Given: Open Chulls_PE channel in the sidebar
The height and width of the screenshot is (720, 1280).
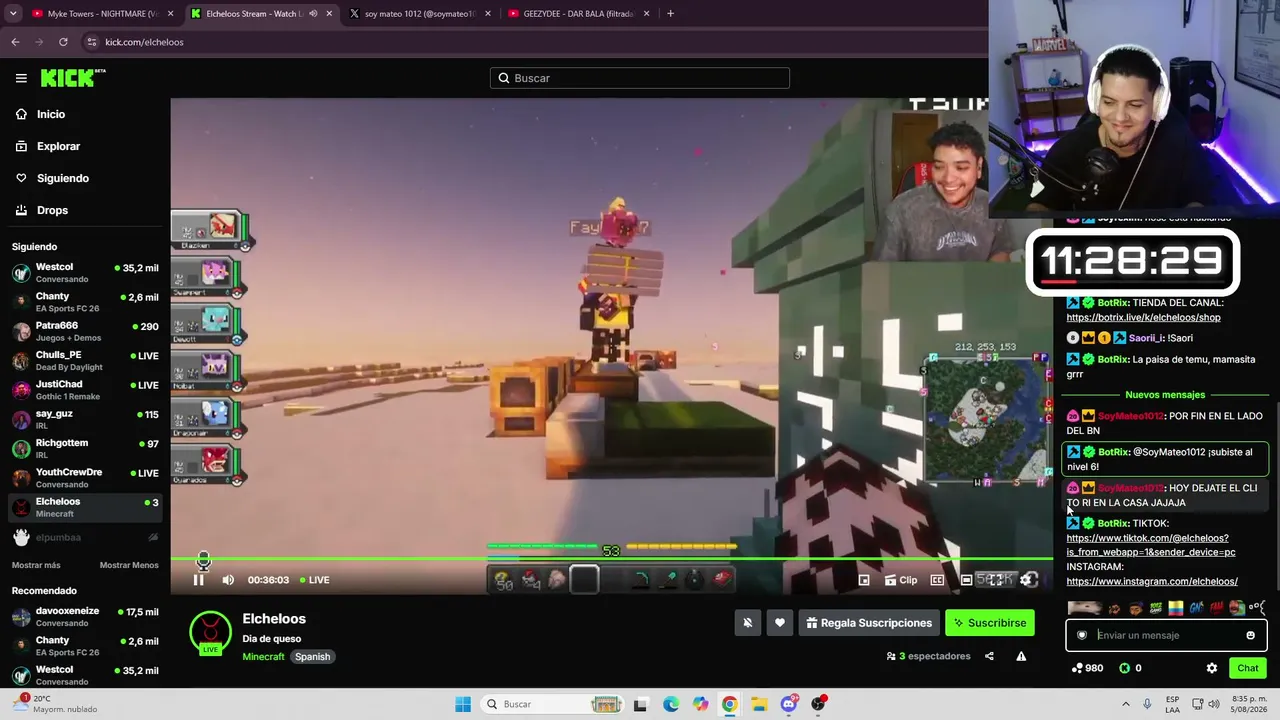Looking at the screenshot, I should (x=85, y=360).
